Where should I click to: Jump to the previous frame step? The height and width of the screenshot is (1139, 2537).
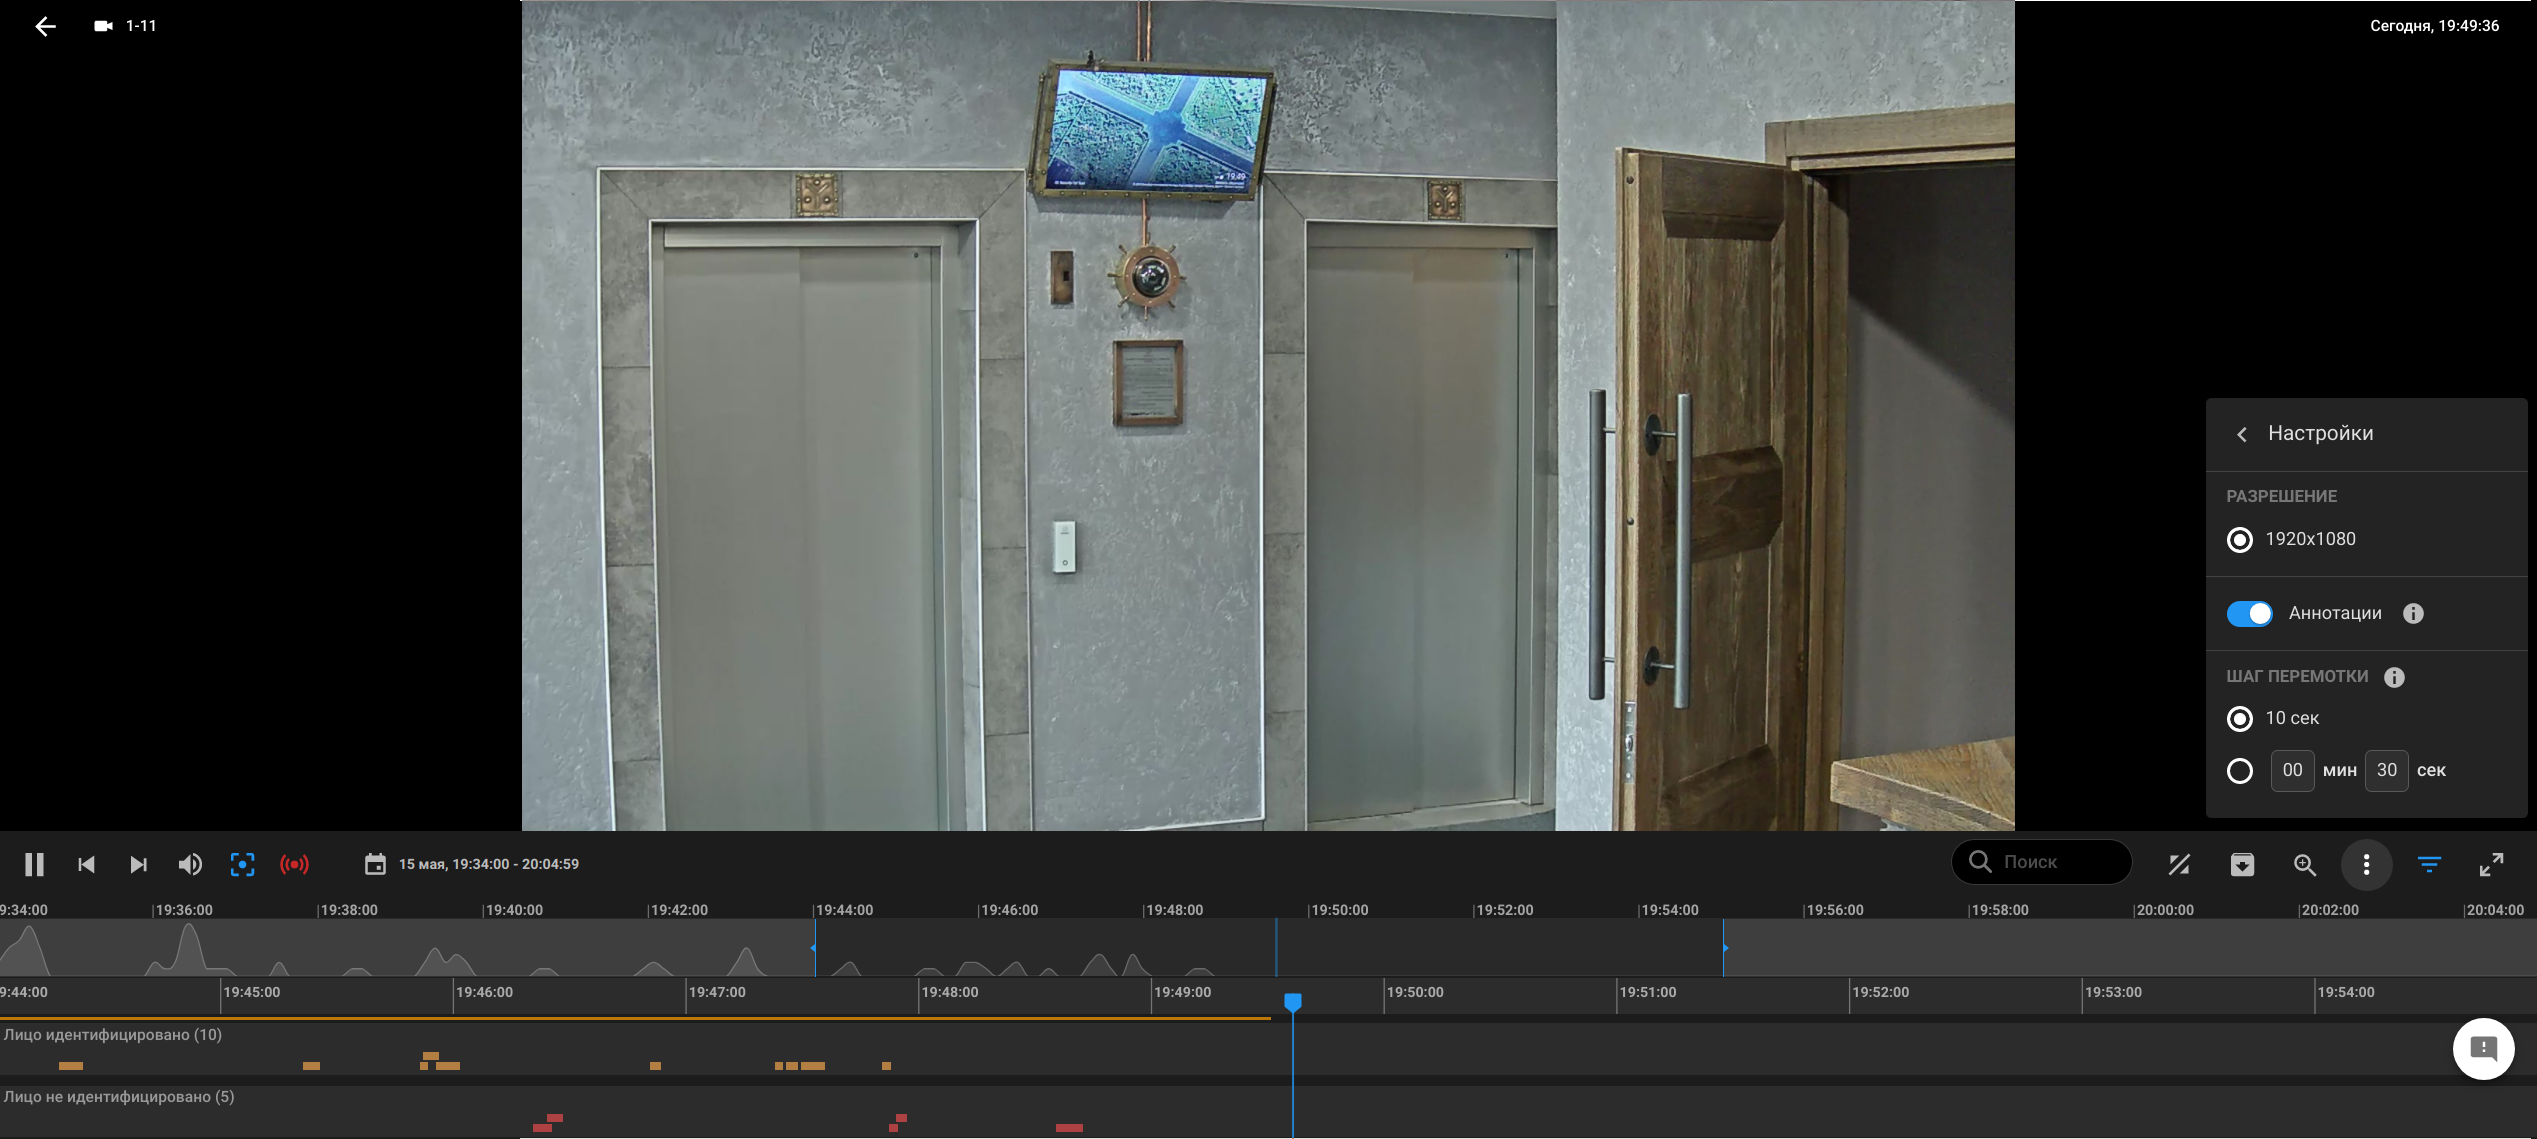[86, 864]
